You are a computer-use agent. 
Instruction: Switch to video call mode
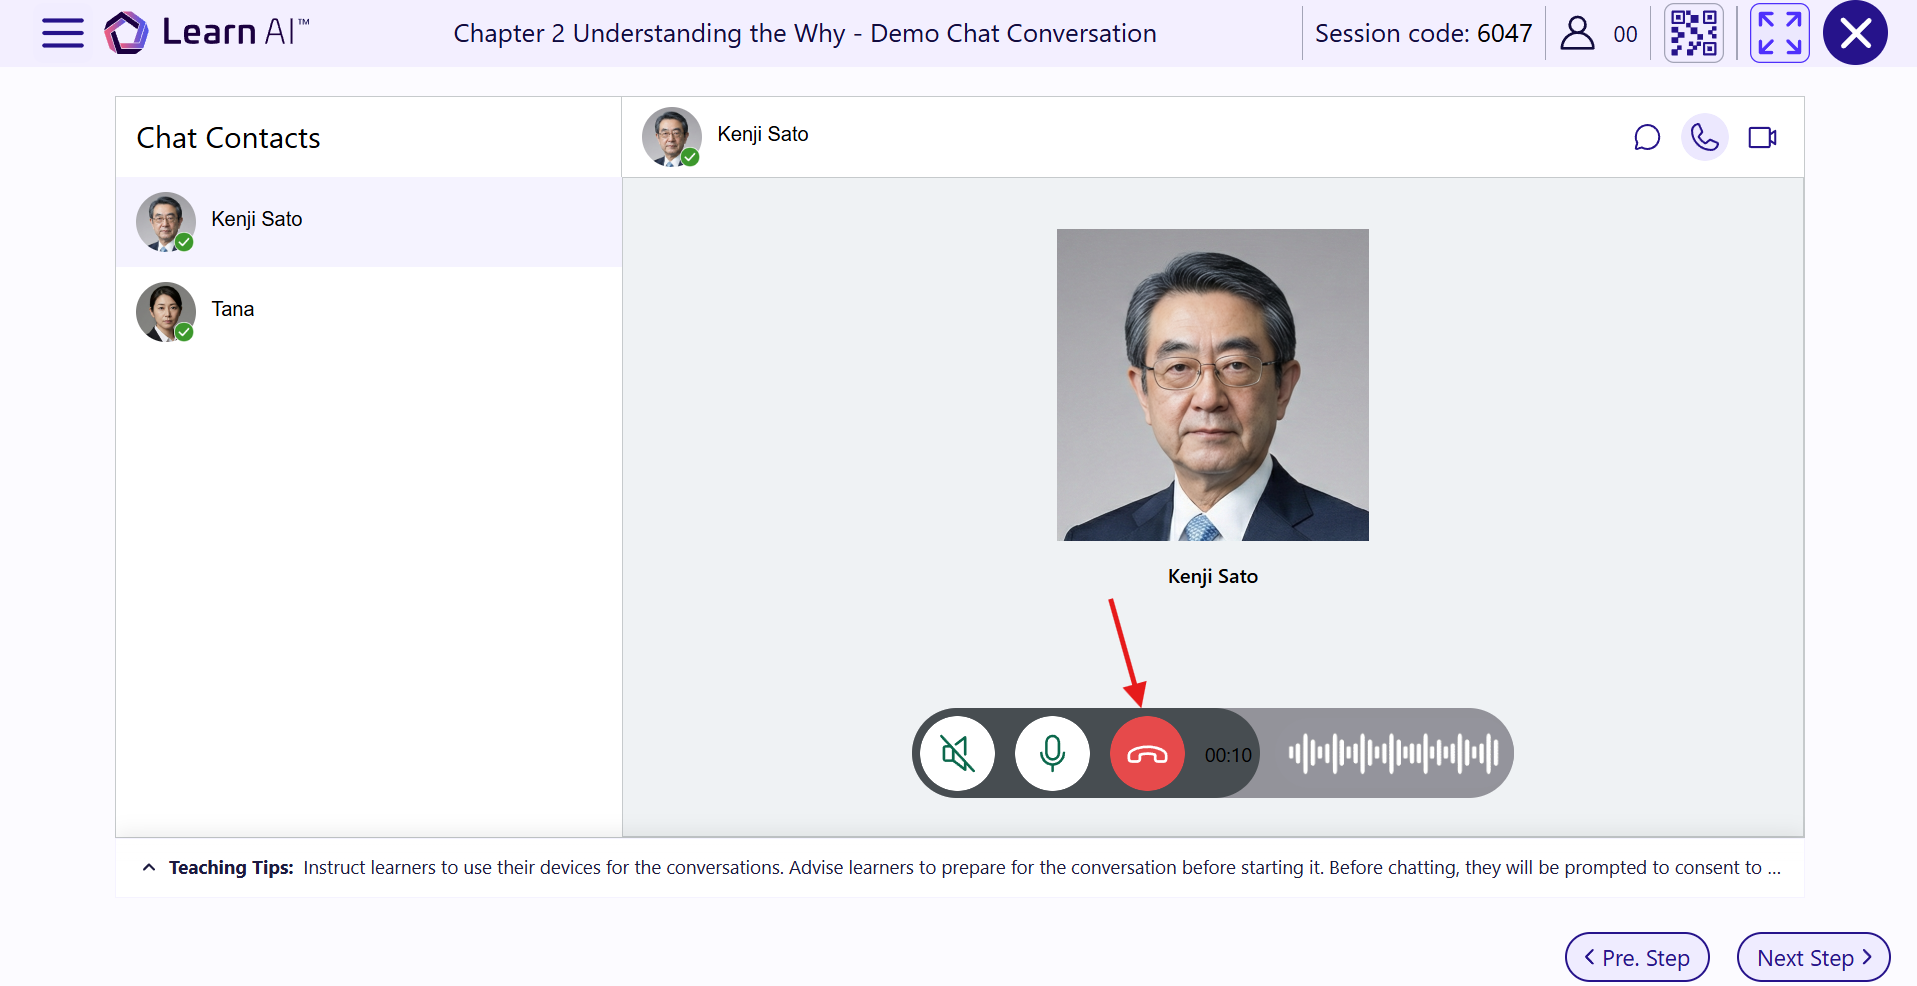tap(1762, 137)
